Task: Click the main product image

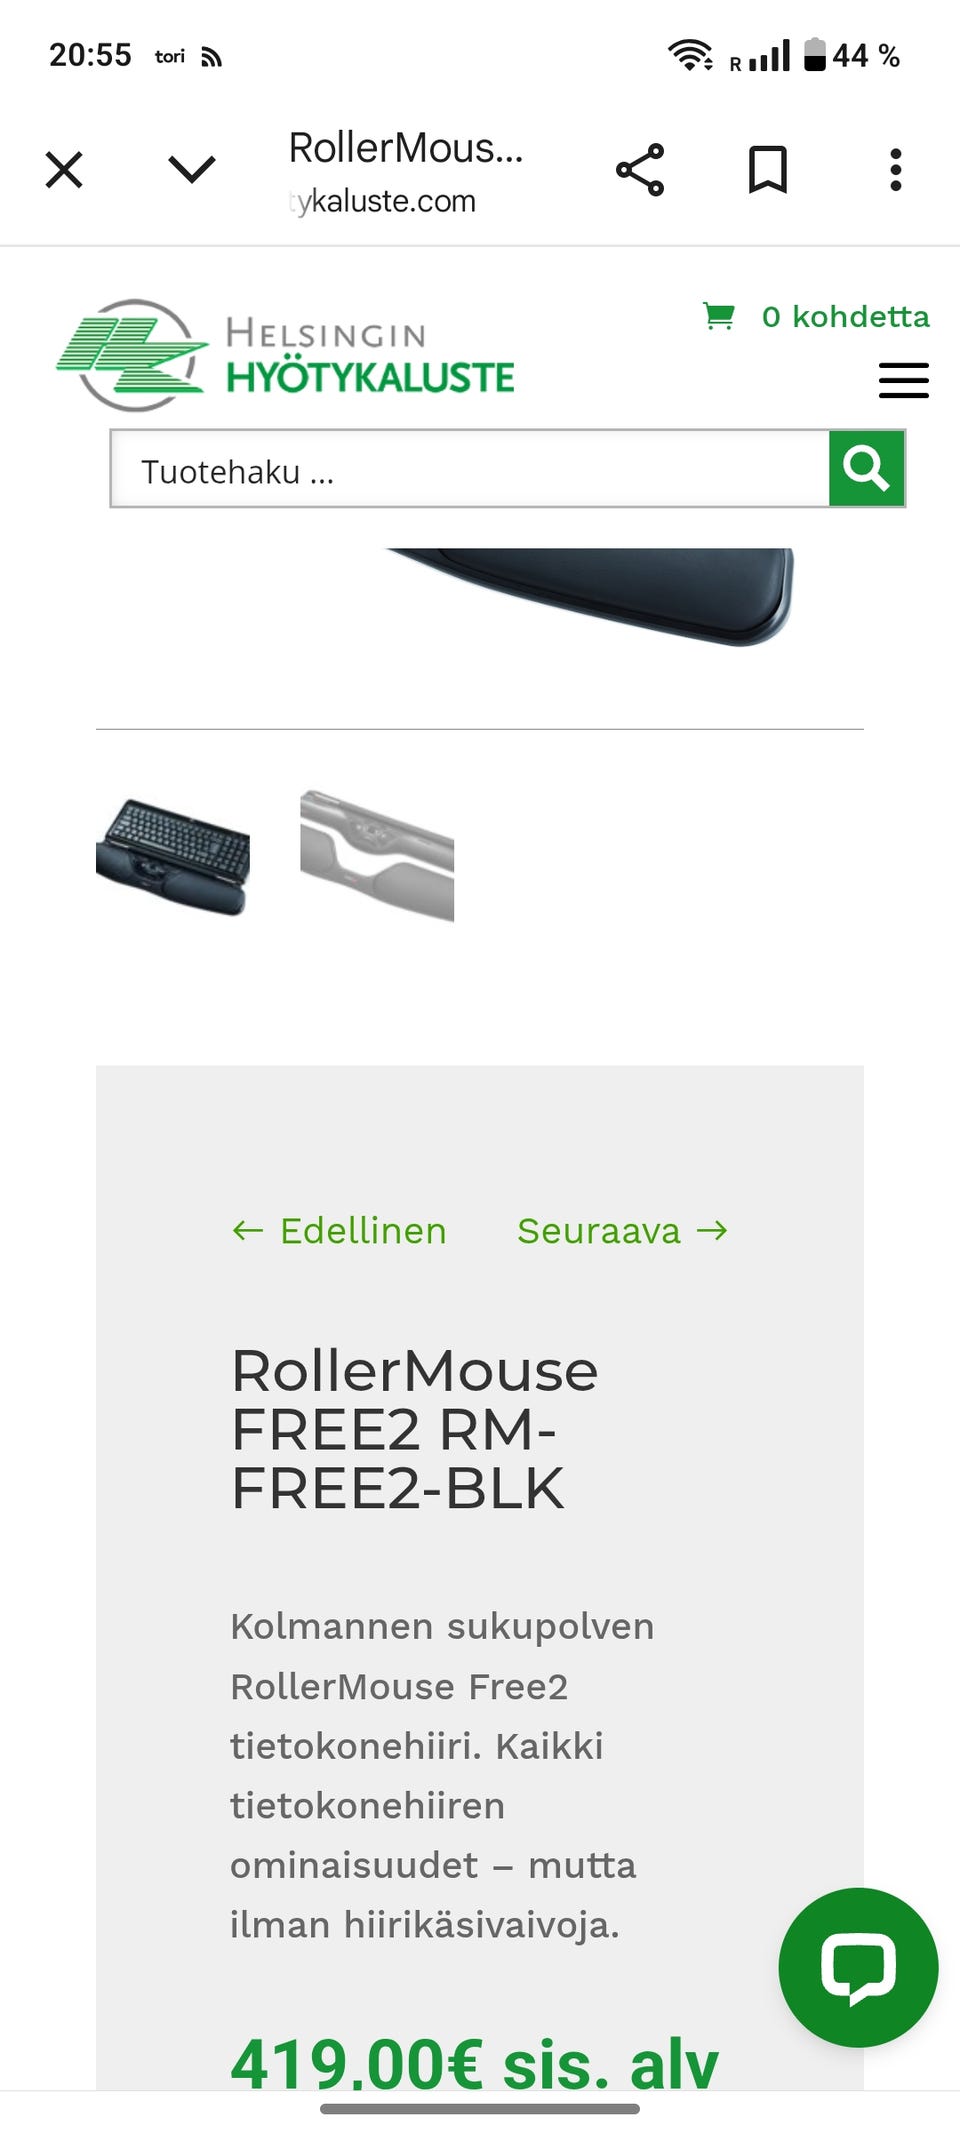Action: 590,597
